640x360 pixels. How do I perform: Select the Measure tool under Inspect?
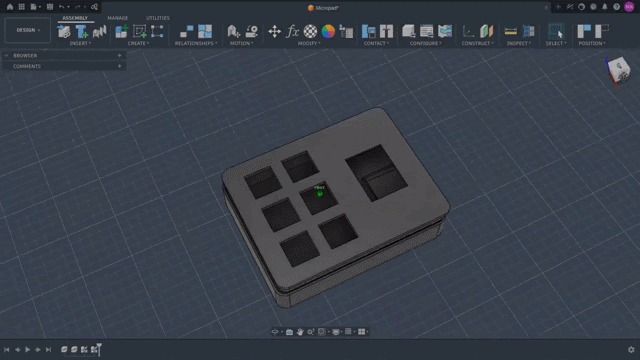pos(510,31)
